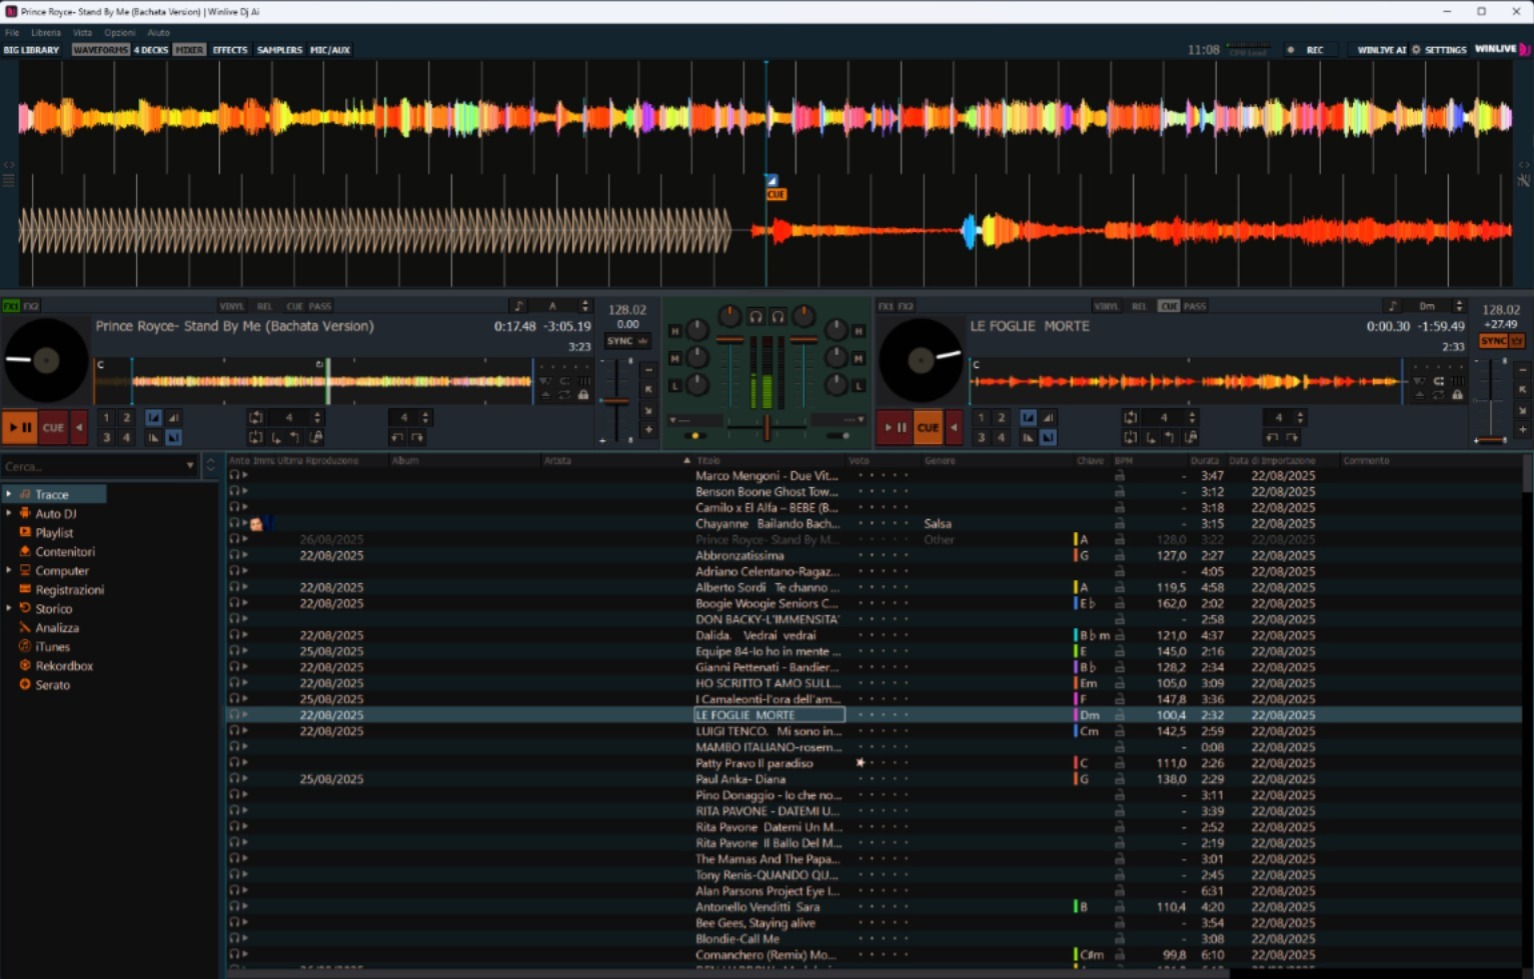
Task: Enable FX2 on the left deck
Action: click(x=31, y=306)
